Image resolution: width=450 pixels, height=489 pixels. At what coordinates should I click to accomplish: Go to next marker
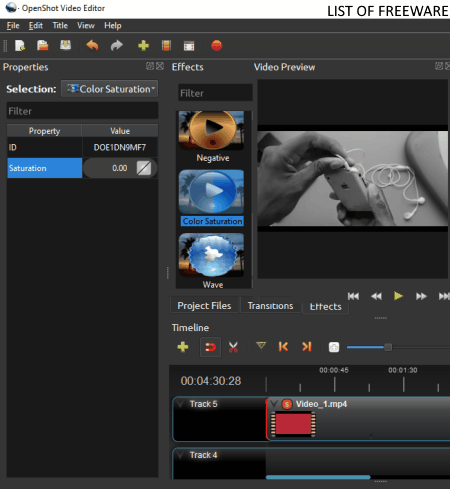pos(307,347)
